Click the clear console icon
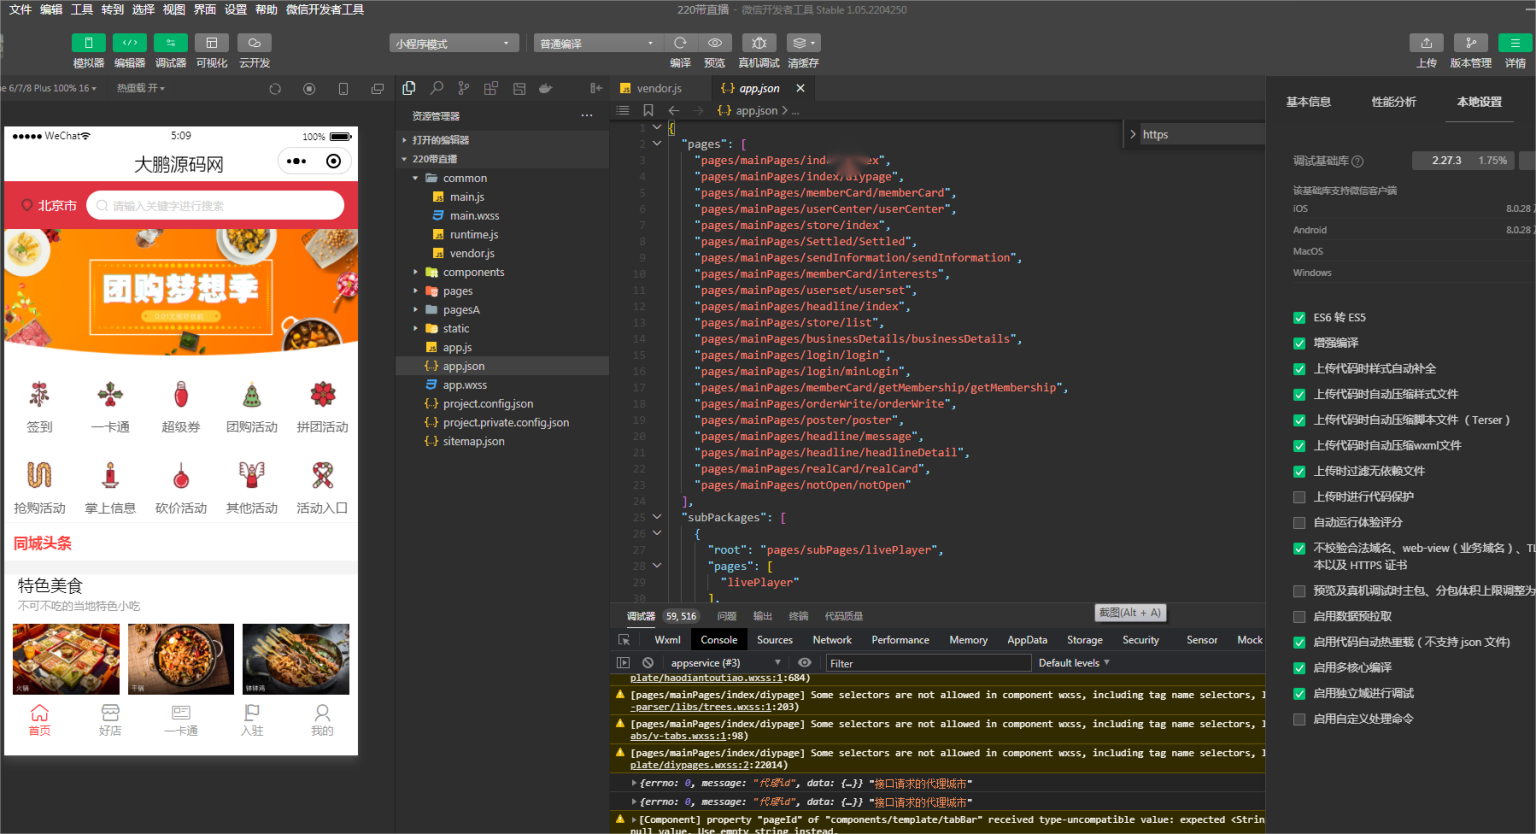This screenshot has height=834, width=1536. [648, 663]
